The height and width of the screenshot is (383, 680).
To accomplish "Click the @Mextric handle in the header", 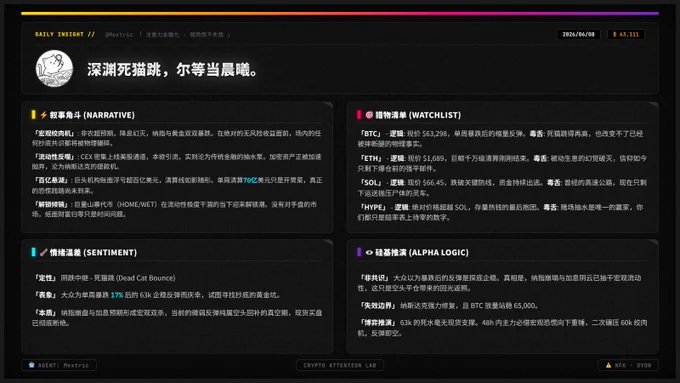I will click(x=119, y=35).
